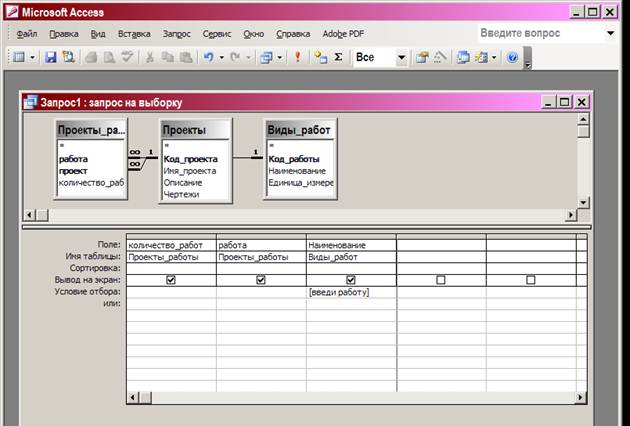Show the Database Window icon
Viewport: 630px width, 426px height.
click(463, 57)
